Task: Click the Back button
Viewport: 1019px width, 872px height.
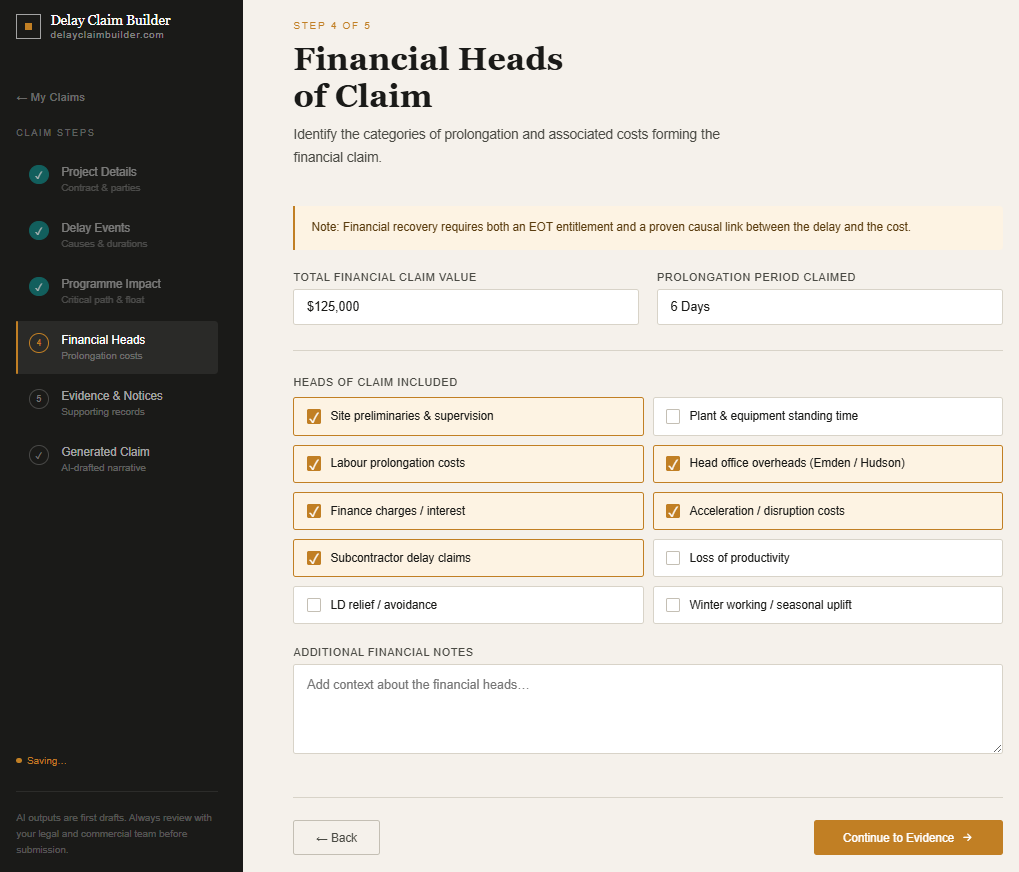Action: [x=336, y=837]
